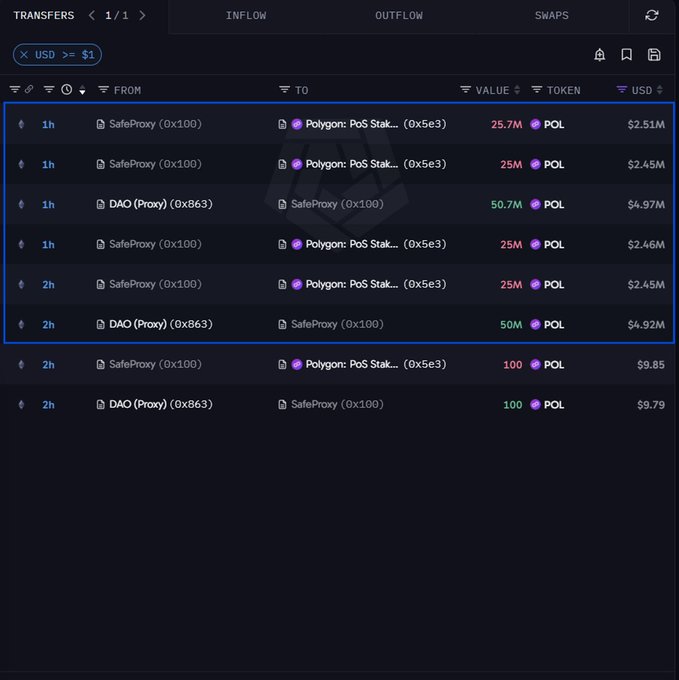Open the VALUE column filter
This screenshot has height=680, width=679.
point(465,89)
